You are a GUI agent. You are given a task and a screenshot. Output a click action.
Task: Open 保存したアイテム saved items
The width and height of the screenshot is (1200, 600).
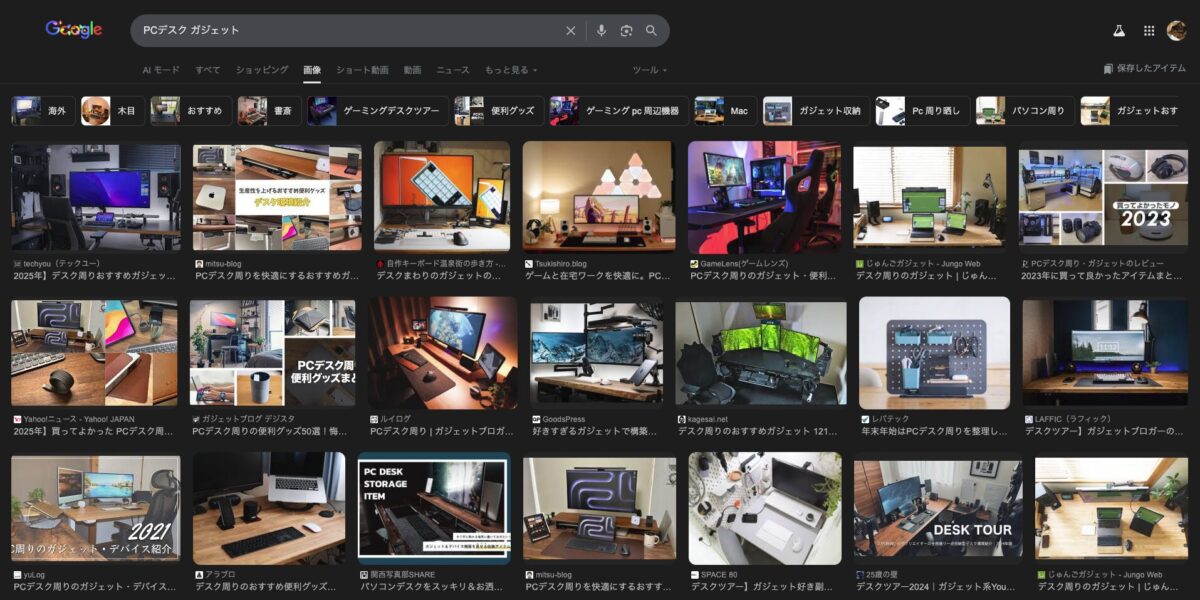click(x=1145, y=69)
